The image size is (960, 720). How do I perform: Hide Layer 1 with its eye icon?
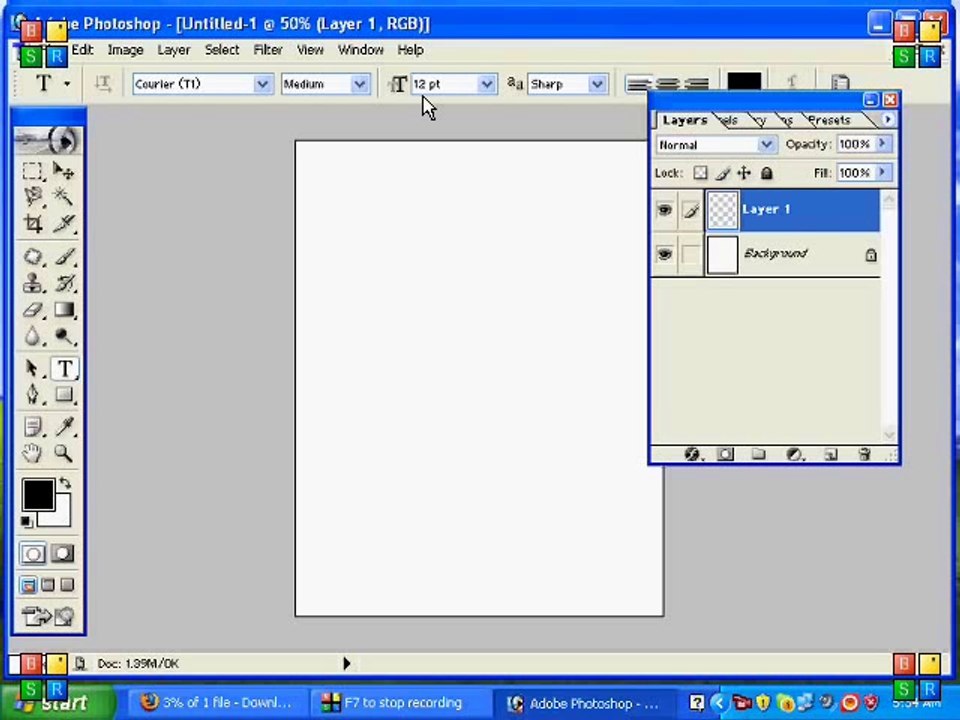(664, 210)
